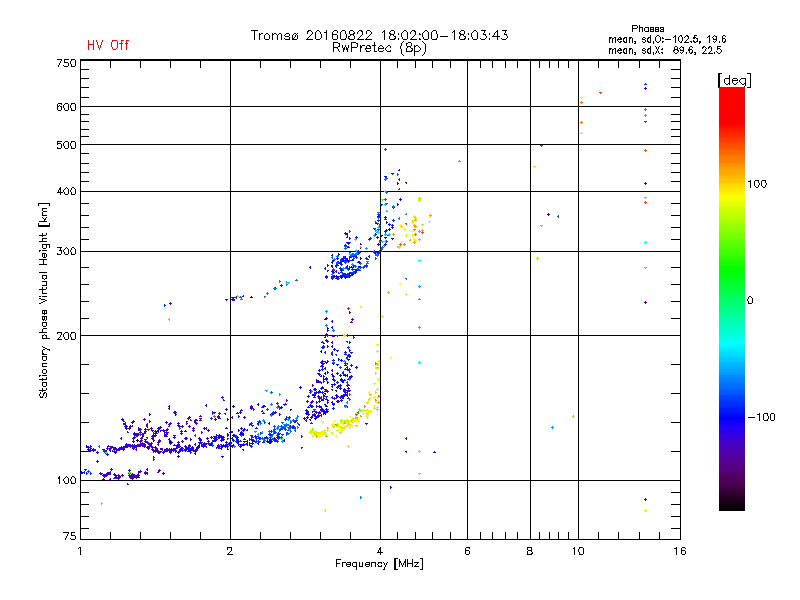Click the '8' frequency axis tick label
The width and height of the screenshot is (800, 600).
tap(530, 551)
